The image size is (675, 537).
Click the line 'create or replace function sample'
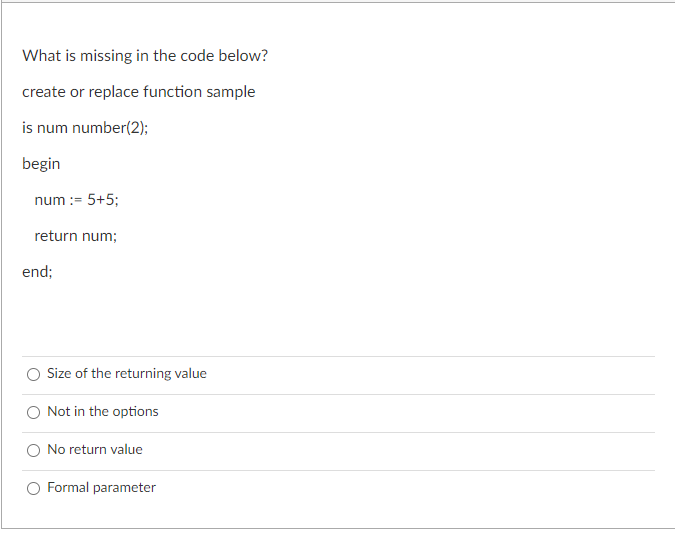139,92
